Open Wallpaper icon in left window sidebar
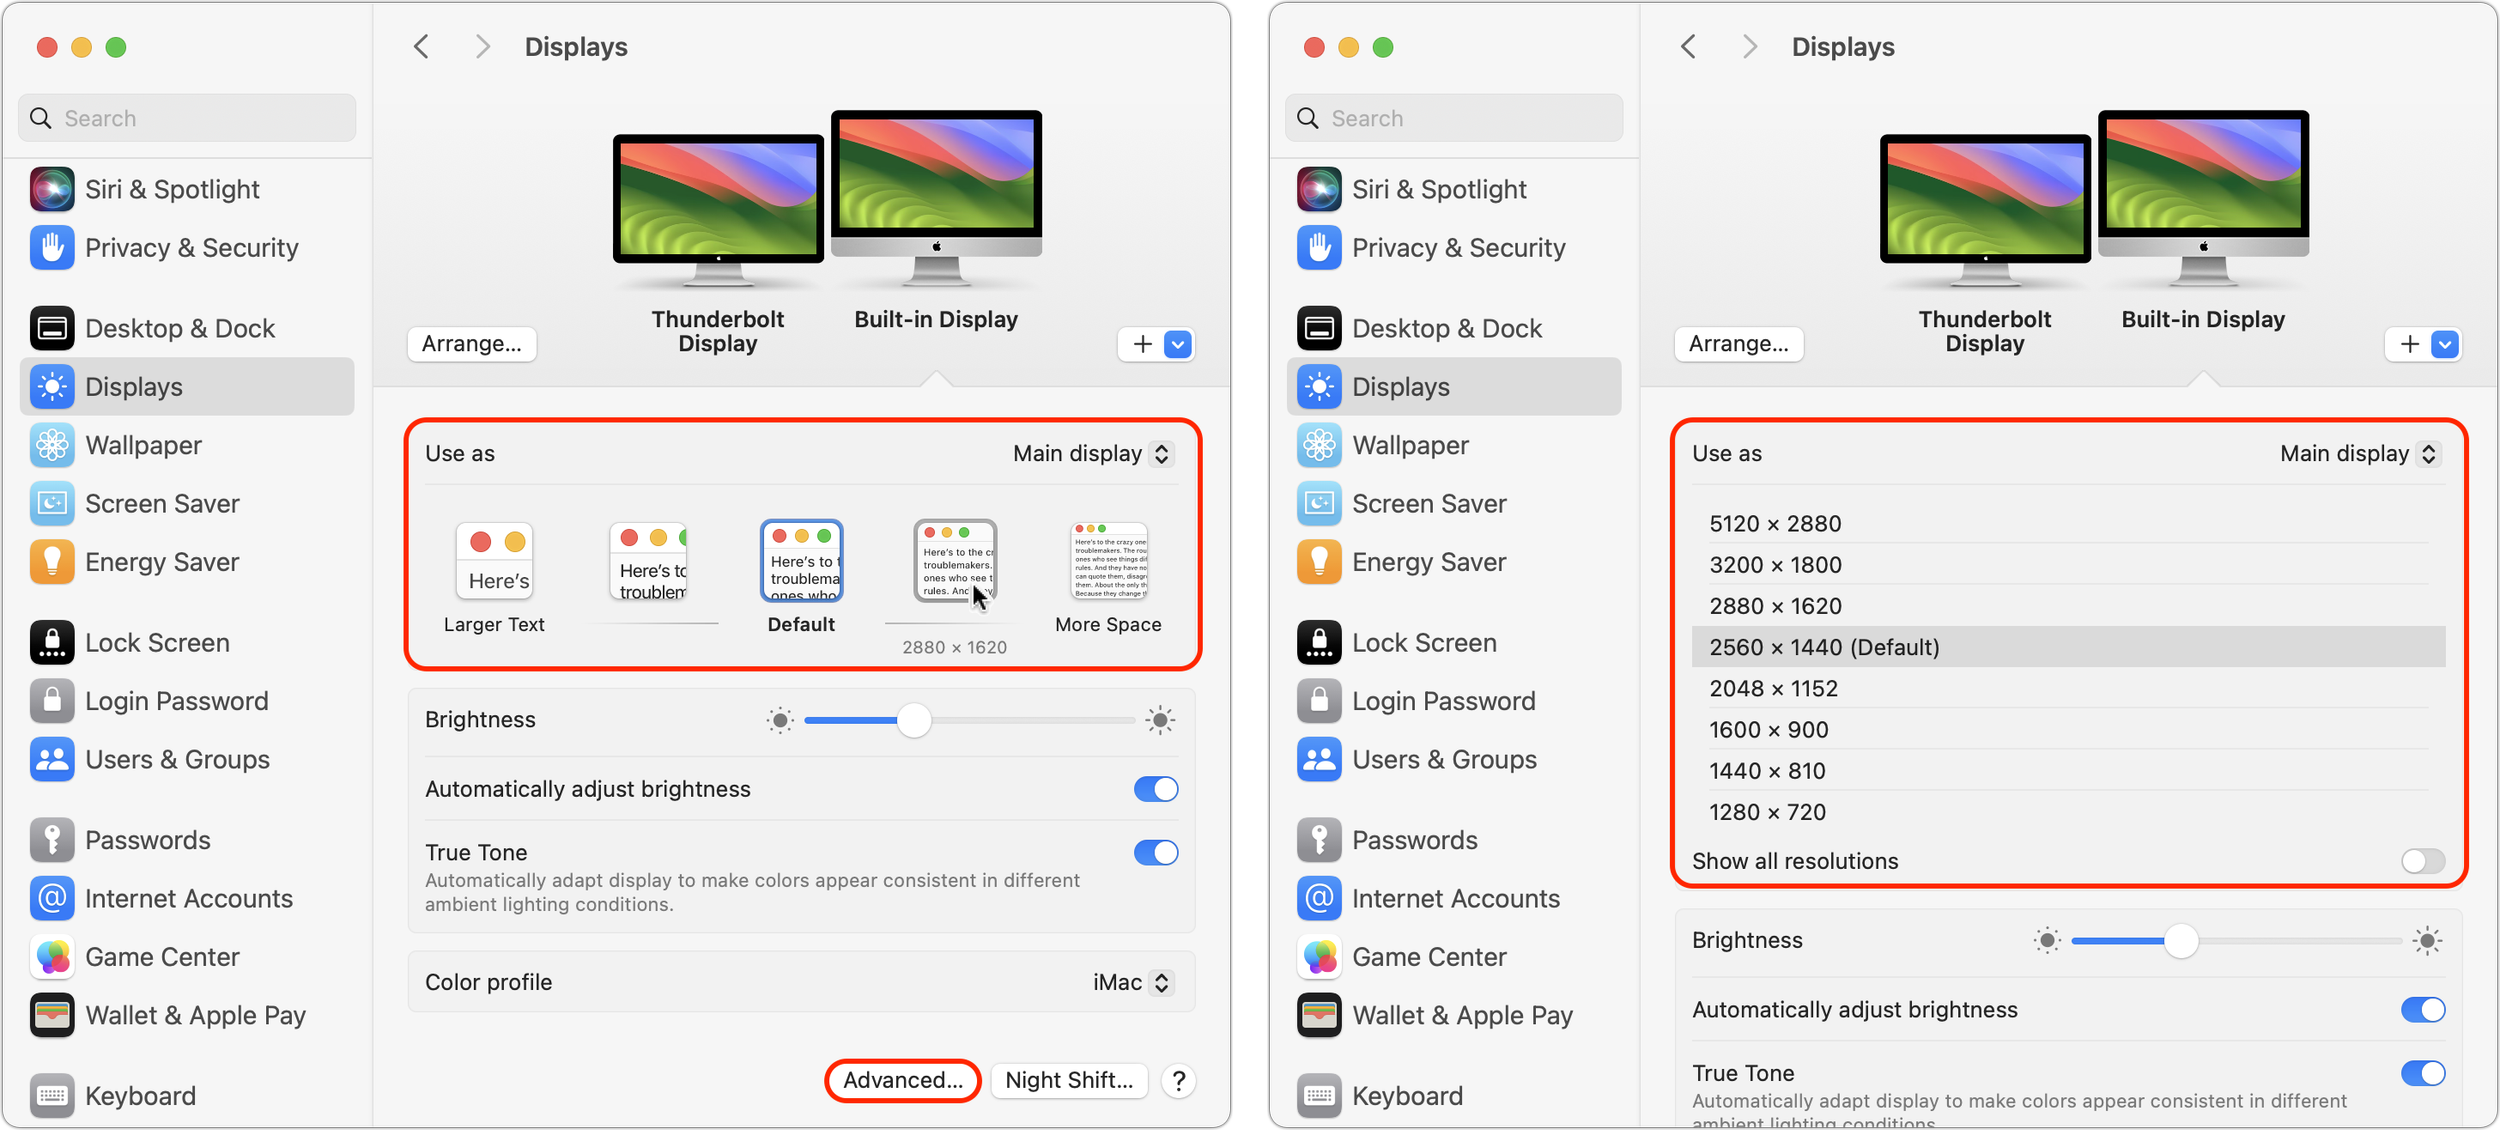This screenshot has height=1130, width=2500. (52, 446)
